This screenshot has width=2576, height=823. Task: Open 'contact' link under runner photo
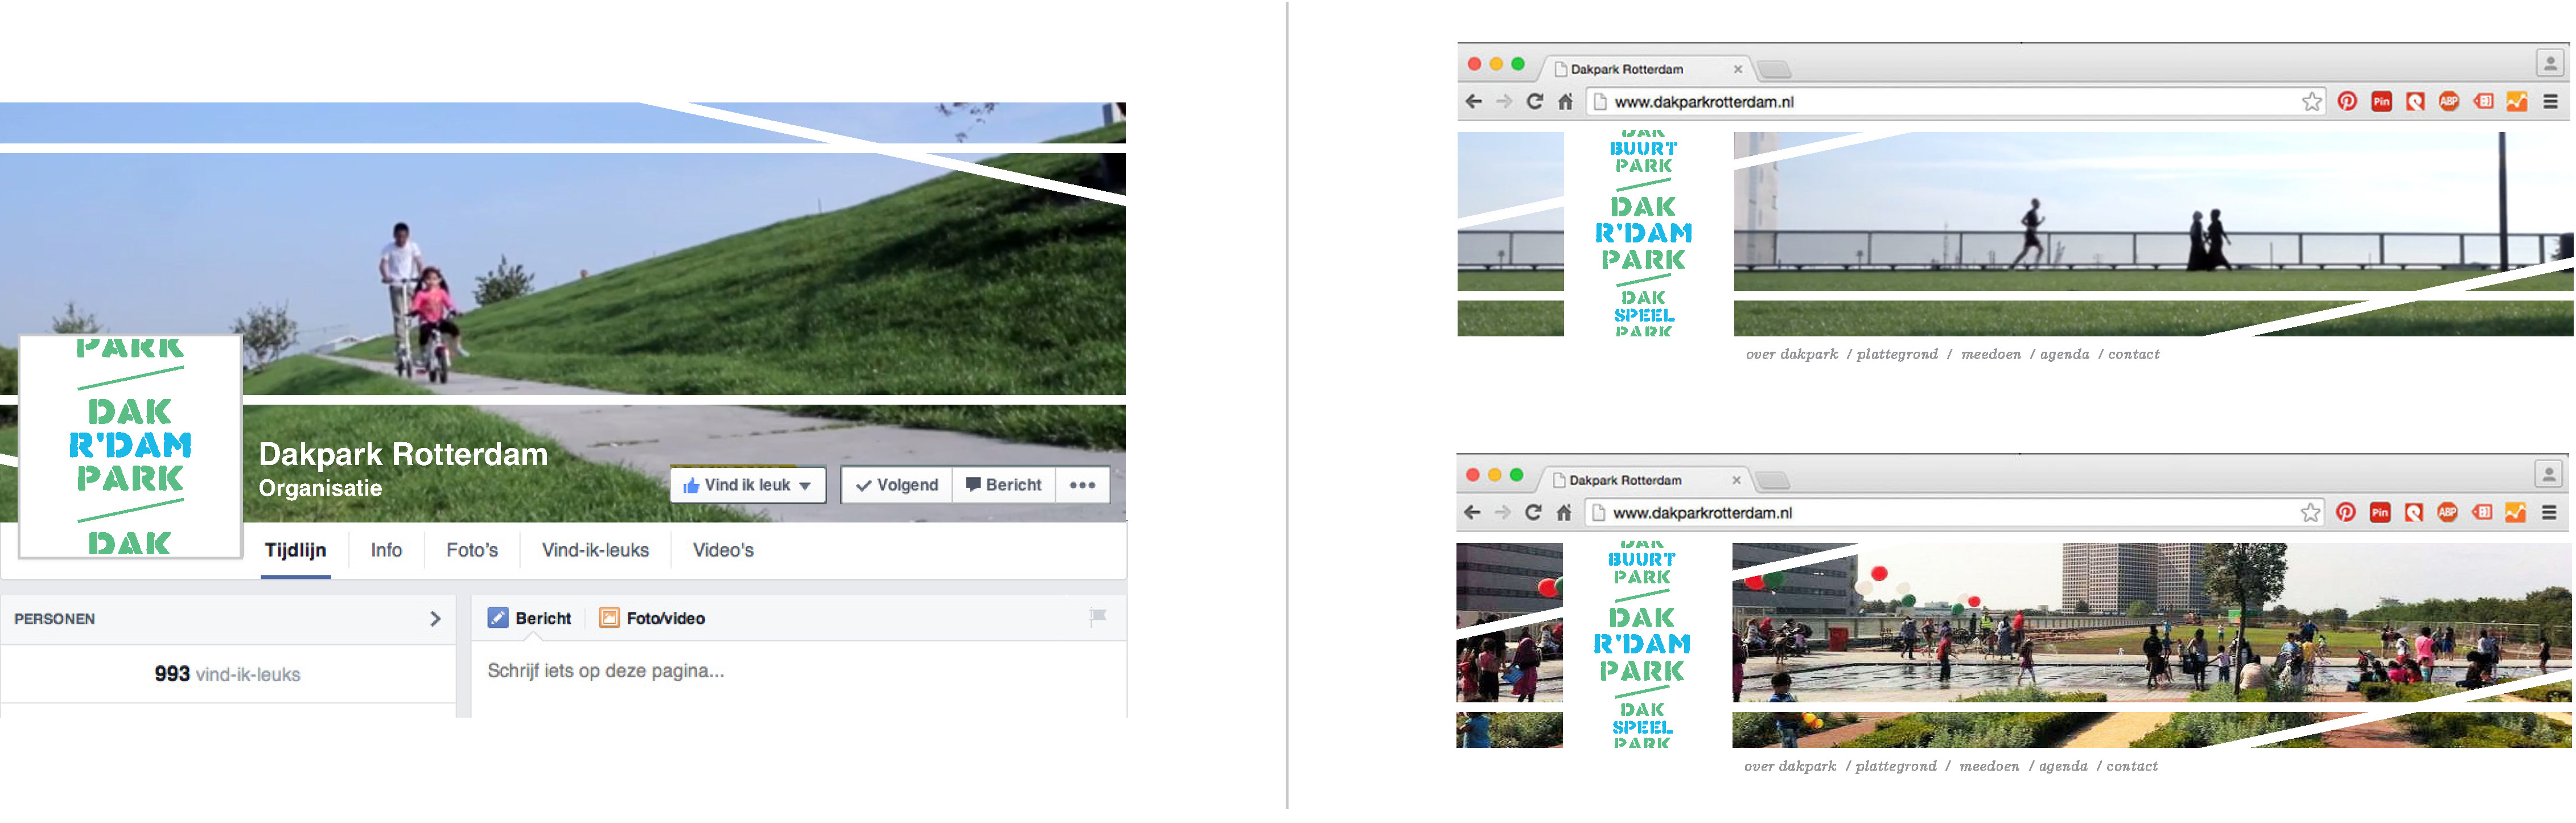tap(2134, 354)
